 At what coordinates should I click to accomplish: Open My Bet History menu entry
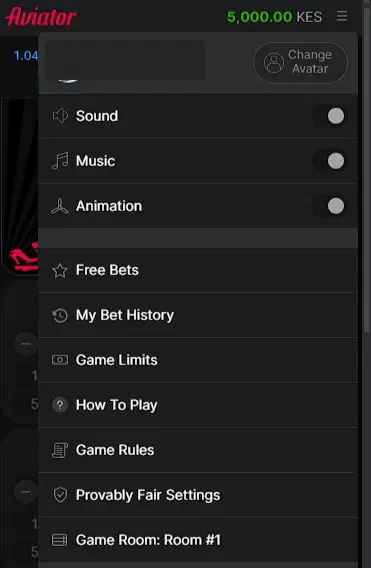point(198,315)
